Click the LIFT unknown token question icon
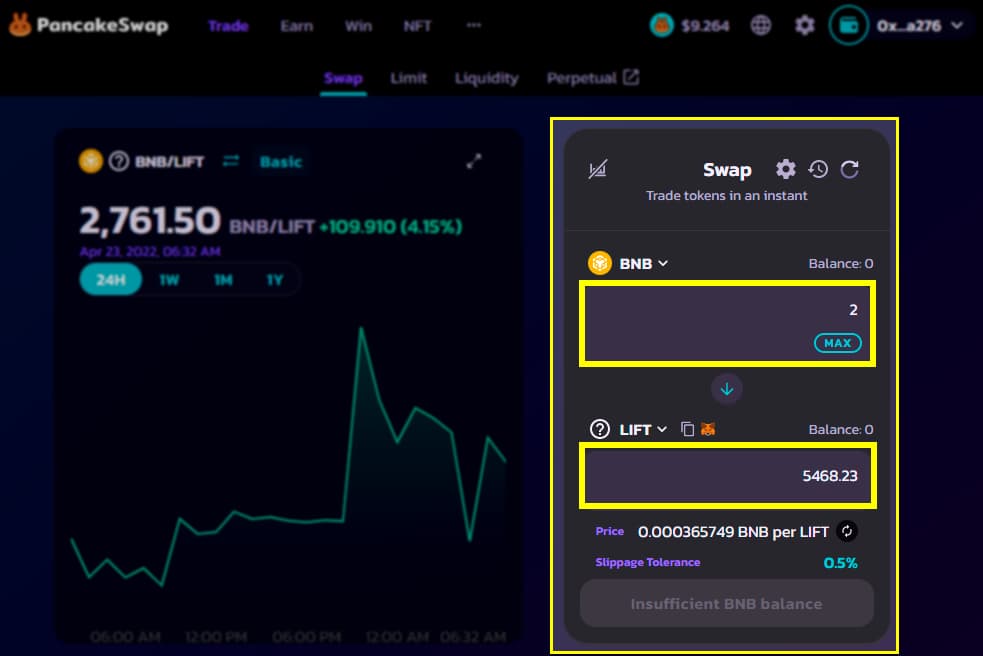The width and height of the screenshot is (983, 656). coord(600,430)
